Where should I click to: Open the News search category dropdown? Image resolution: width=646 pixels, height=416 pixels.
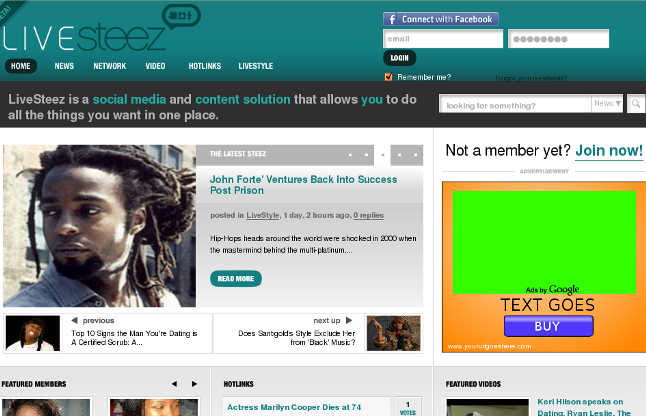coord(607,104)
